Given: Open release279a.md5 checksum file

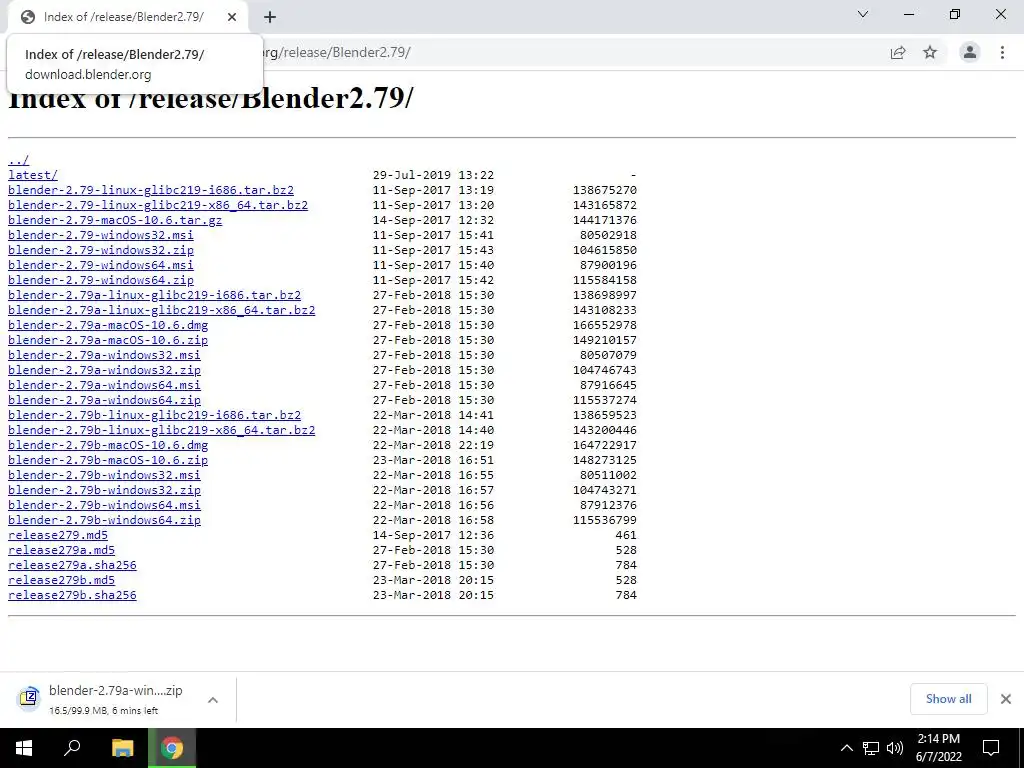Looking at the screenshot, I should click(x=61, y=551).
